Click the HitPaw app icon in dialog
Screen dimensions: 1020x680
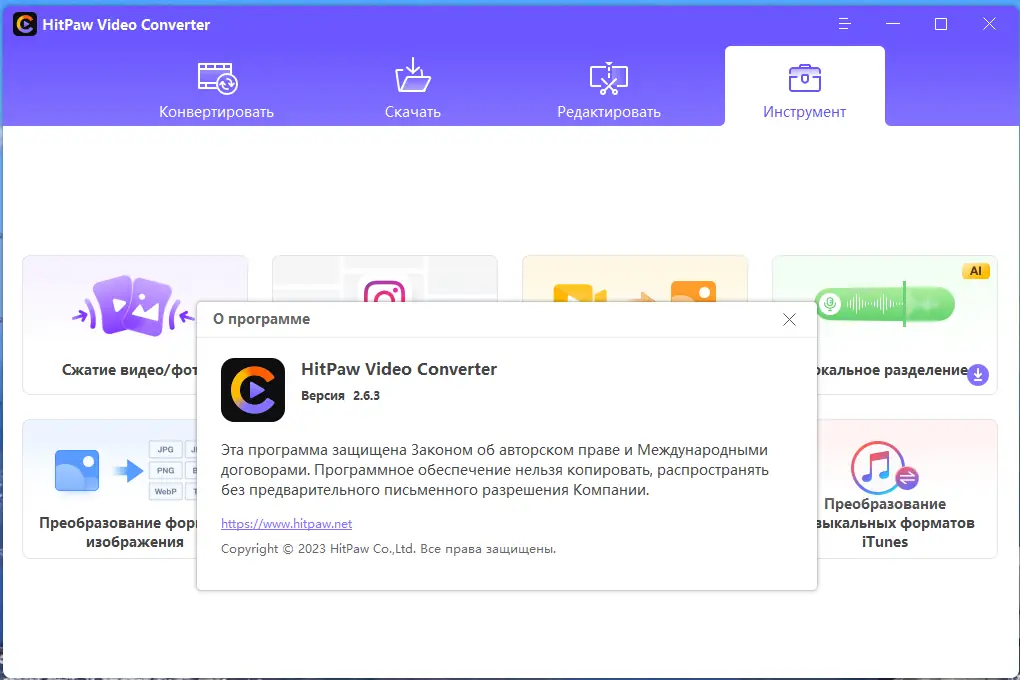pos(253,390)
